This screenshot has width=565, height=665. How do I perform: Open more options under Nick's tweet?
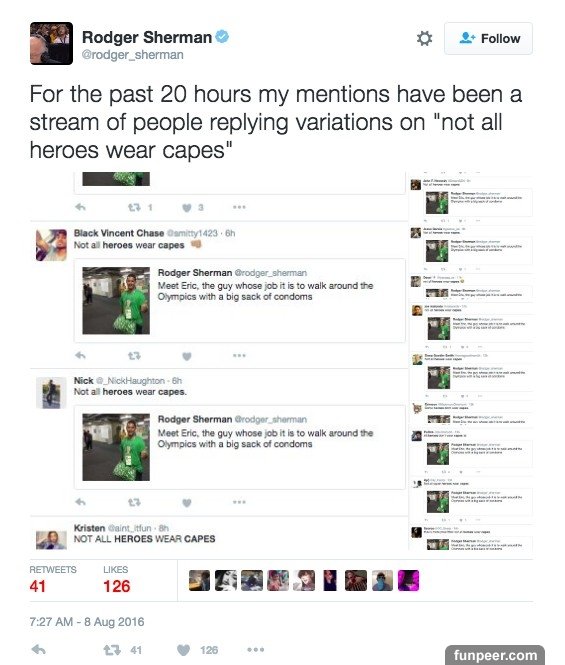pyautogui.click(x=239, y=502)
